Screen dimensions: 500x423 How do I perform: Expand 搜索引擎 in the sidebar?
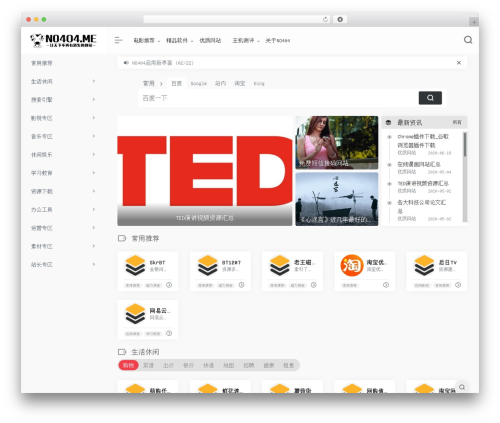[63, 100]
